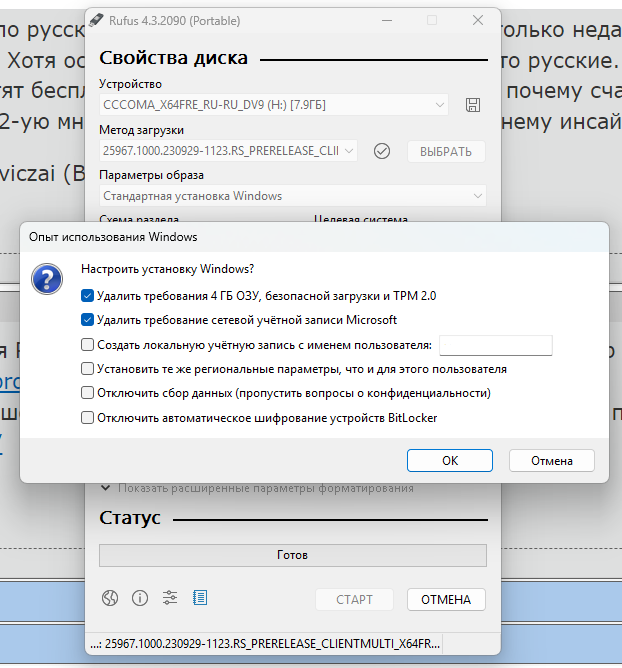Uncheck remove Microsoft online account requirement
Screen dimensions: 622x668
pyautogui.click(x=87, y=320)
